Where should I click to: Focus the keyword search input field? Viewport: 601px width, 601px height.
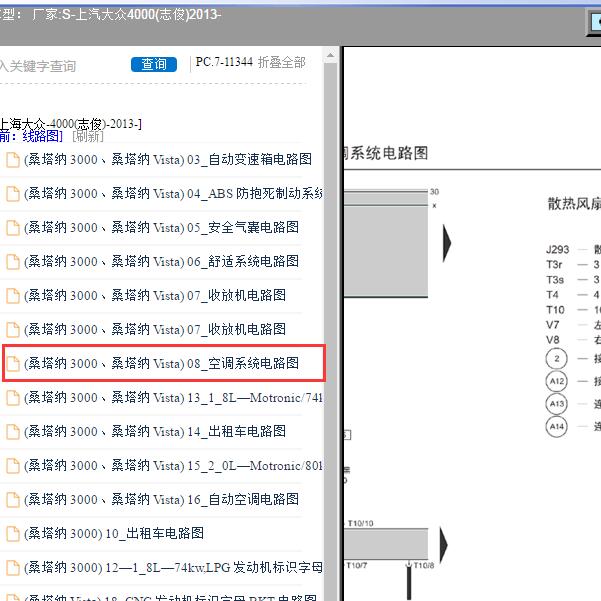[61, 66]
